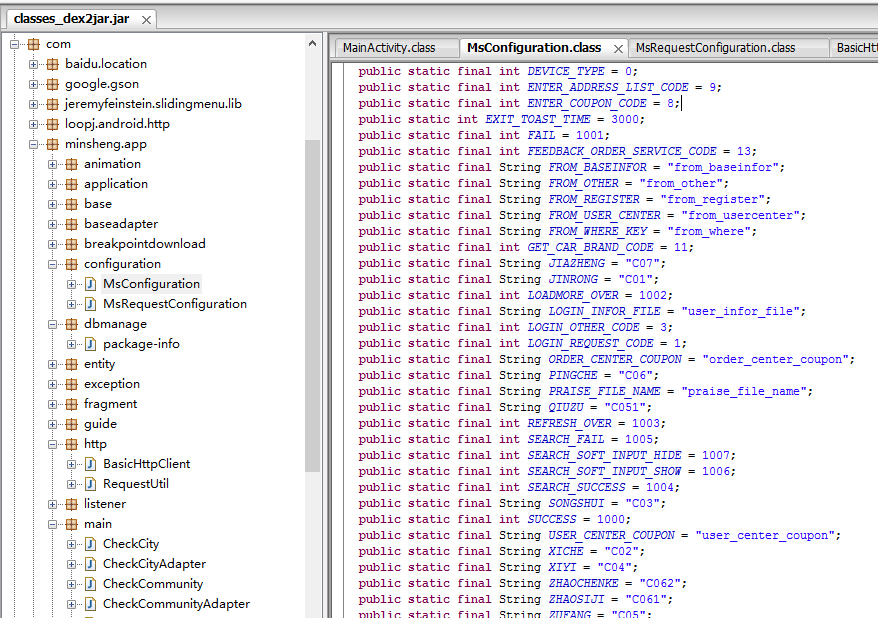Click the loopj.android.http package icon

click(x=53, y=124)
